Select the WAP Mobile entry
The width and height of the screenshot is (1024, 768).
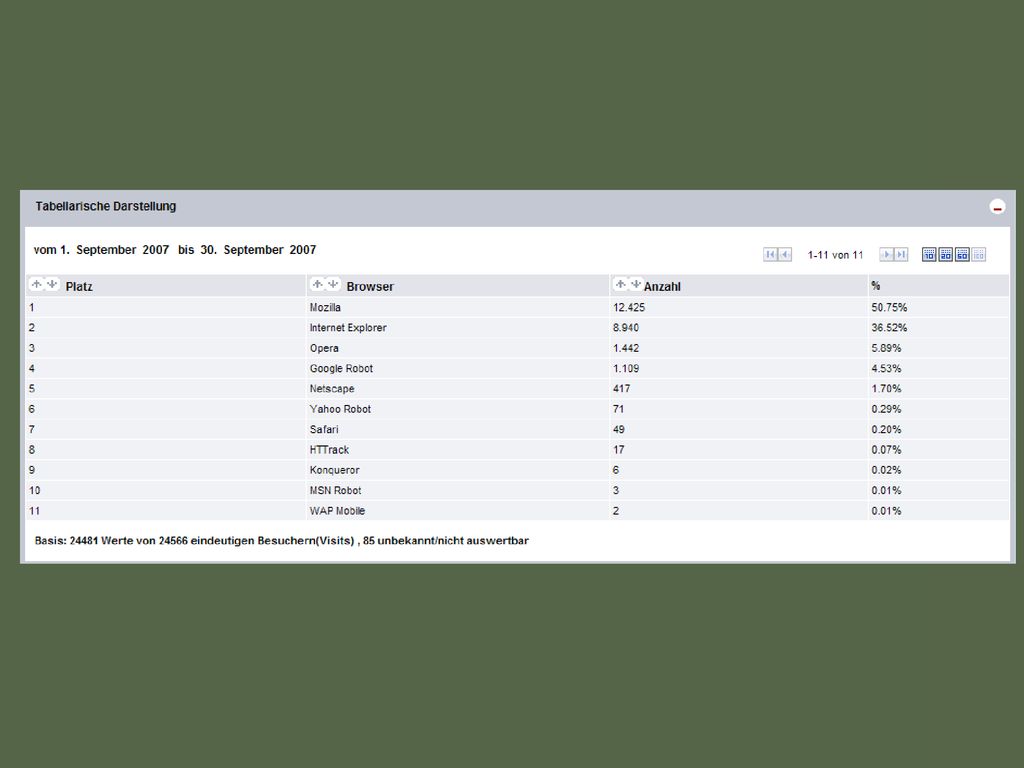click(337, 511)
